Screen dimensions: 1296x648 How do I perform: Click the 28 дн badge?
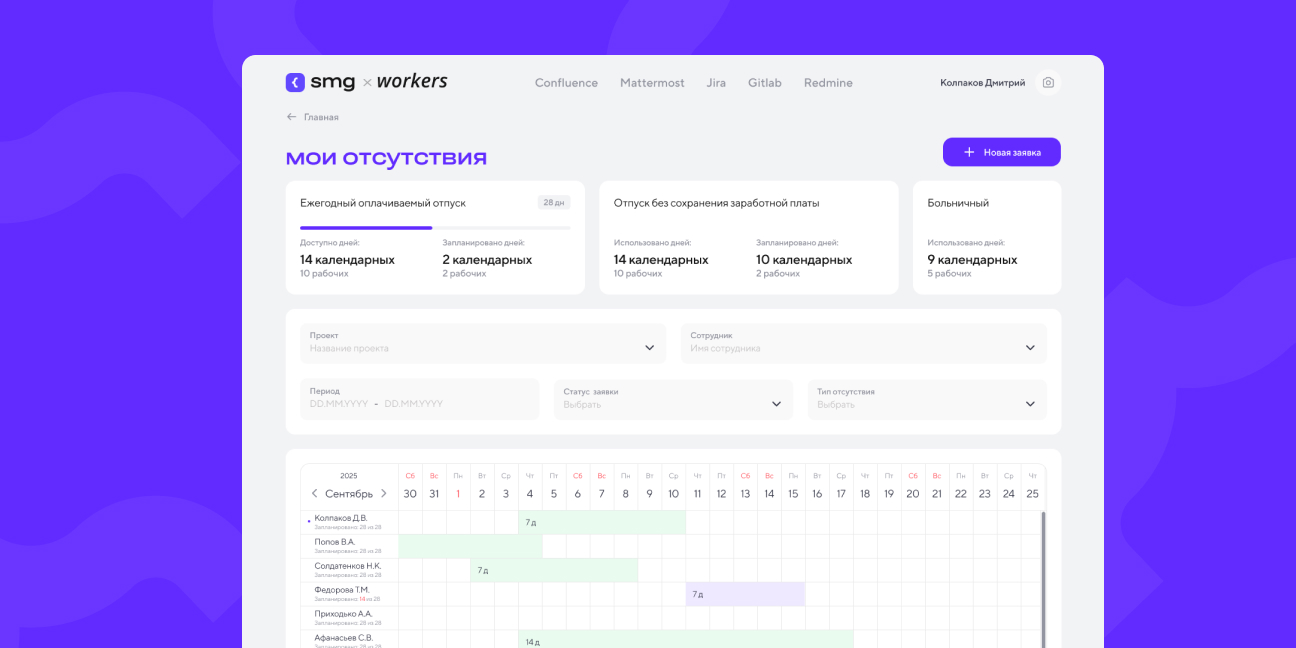click(x=554, y=203)
